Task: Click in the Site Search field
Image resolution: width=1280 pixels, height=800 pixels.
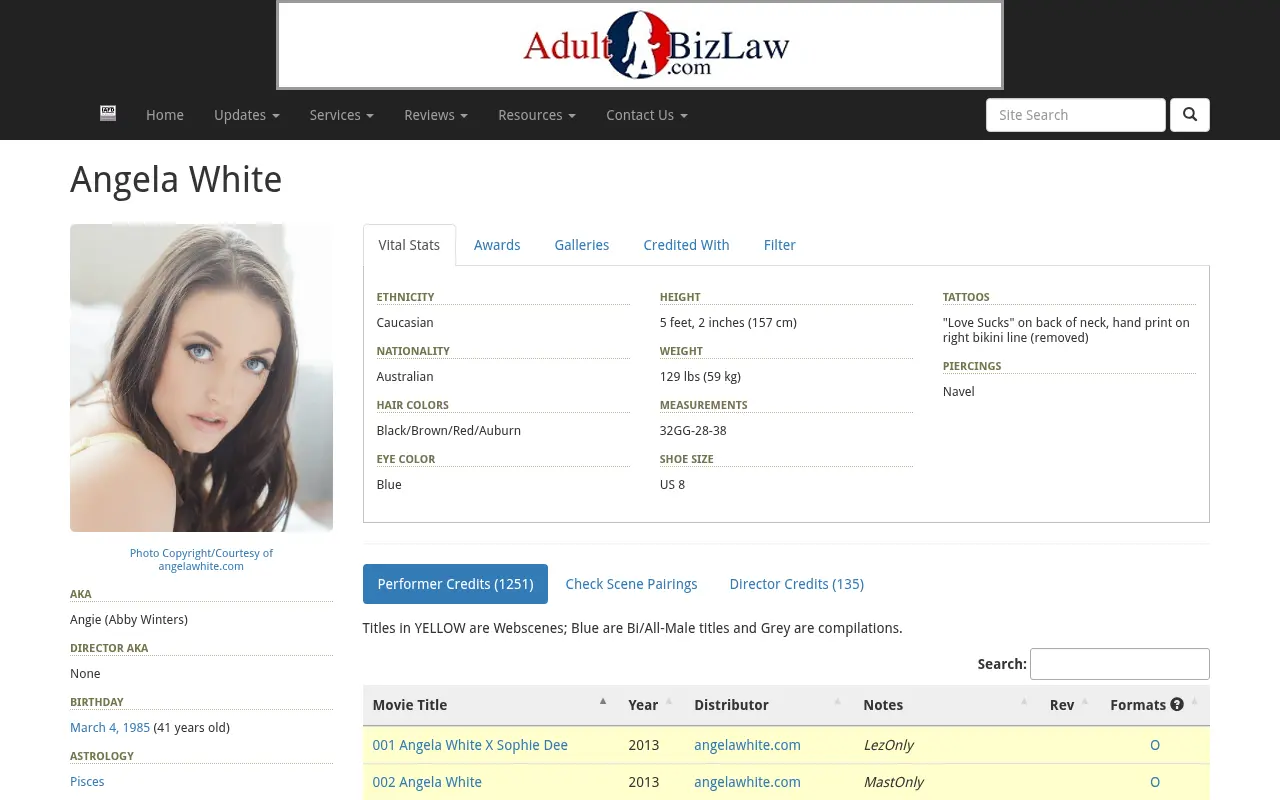Action: [1076, 115]
